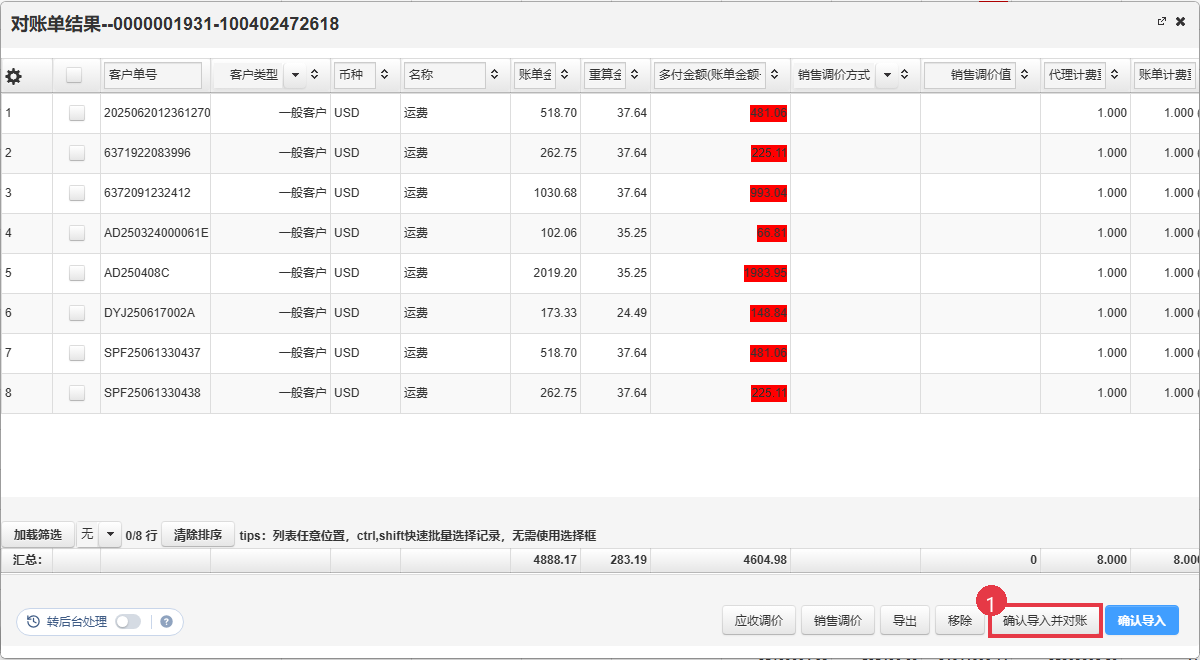Check the row for SPF25061330438
Image resolution: width=1200 pixels, height=660 pixels.
tap(77, 394)
